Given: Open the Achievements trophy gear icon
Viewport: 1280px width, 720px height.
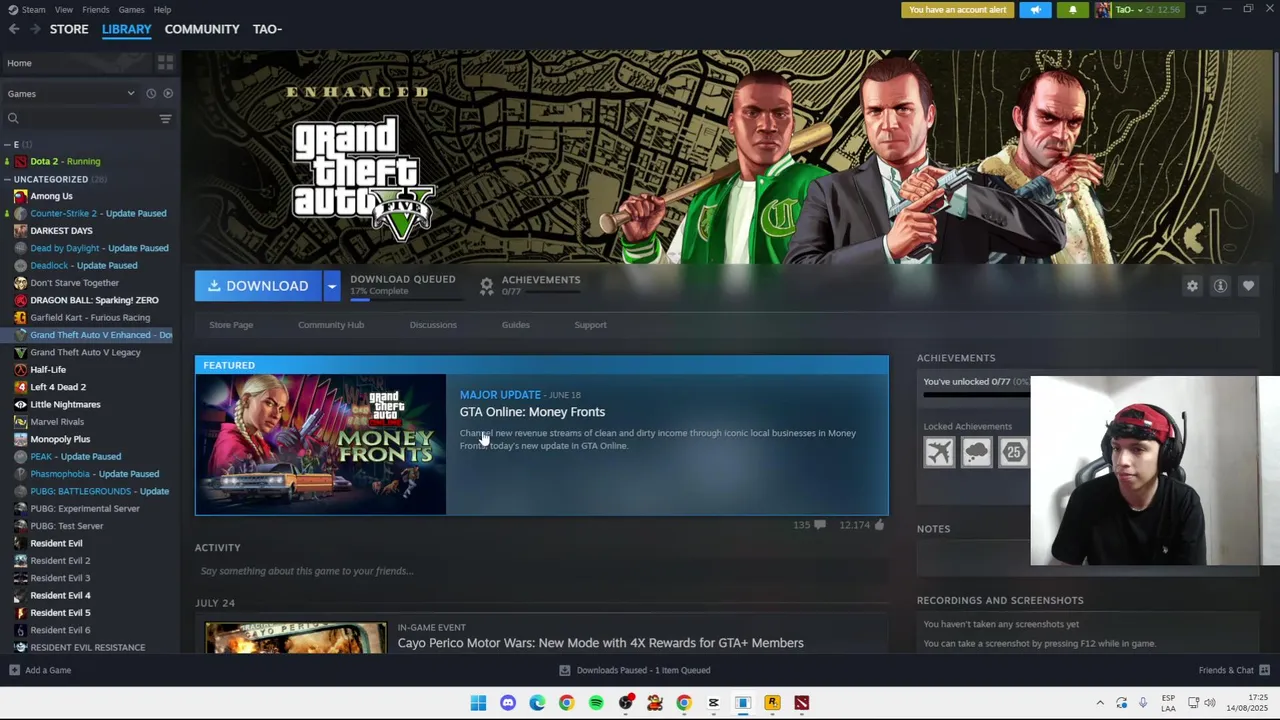Looking at the screenshot, I should (x=486, y=286).
